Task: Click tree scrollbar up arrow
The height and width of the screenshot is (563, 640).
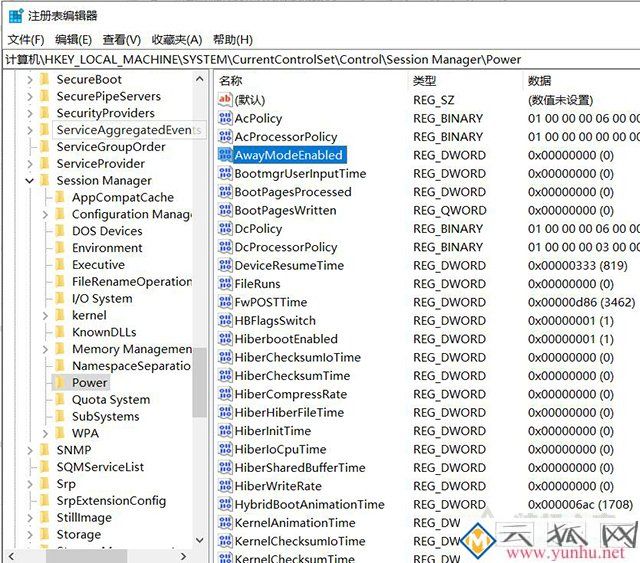Action: tap(200, 79)
